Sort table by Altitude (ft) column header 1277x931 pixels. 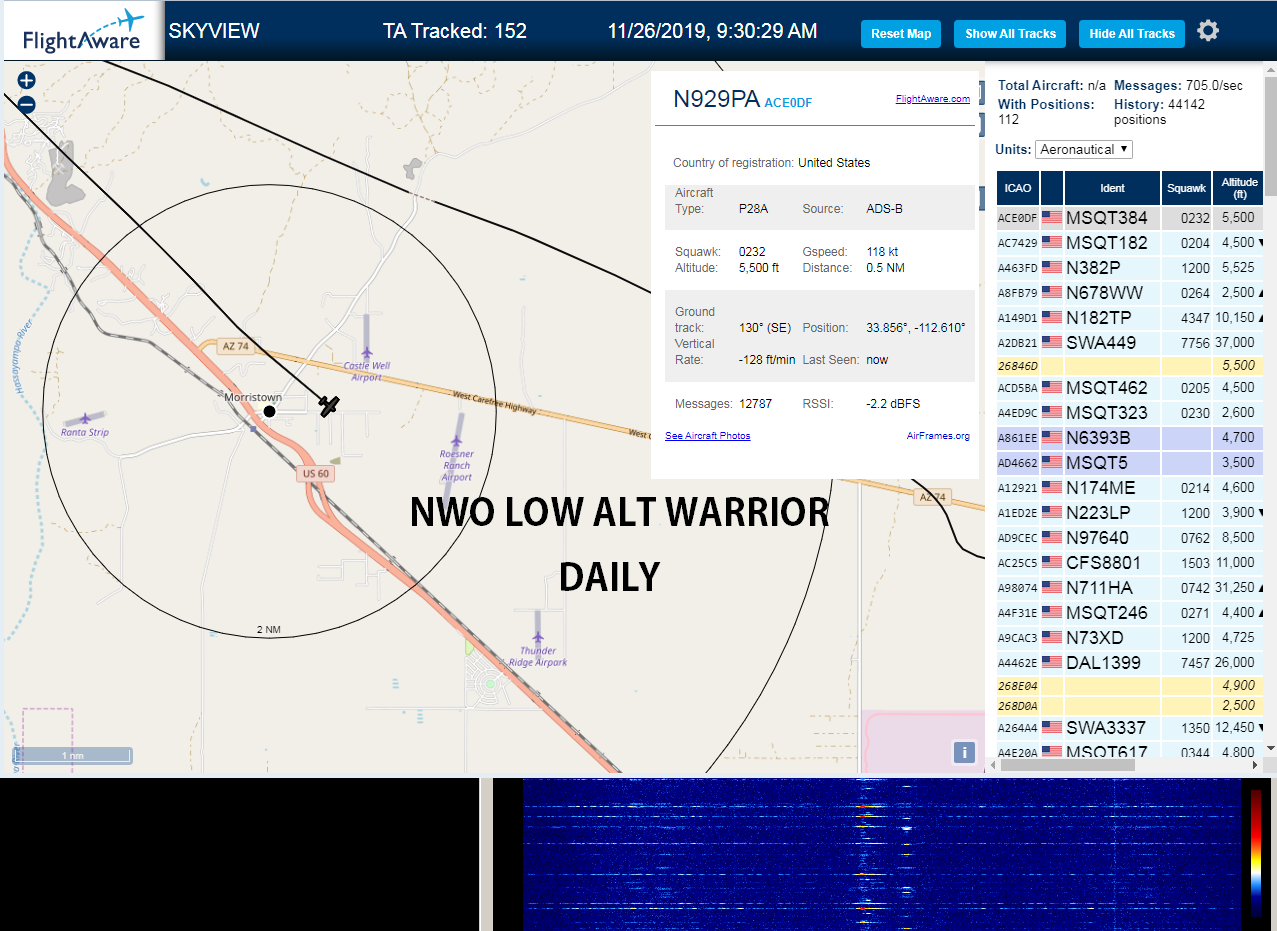pyautogui.click(x=1239, y=188)
